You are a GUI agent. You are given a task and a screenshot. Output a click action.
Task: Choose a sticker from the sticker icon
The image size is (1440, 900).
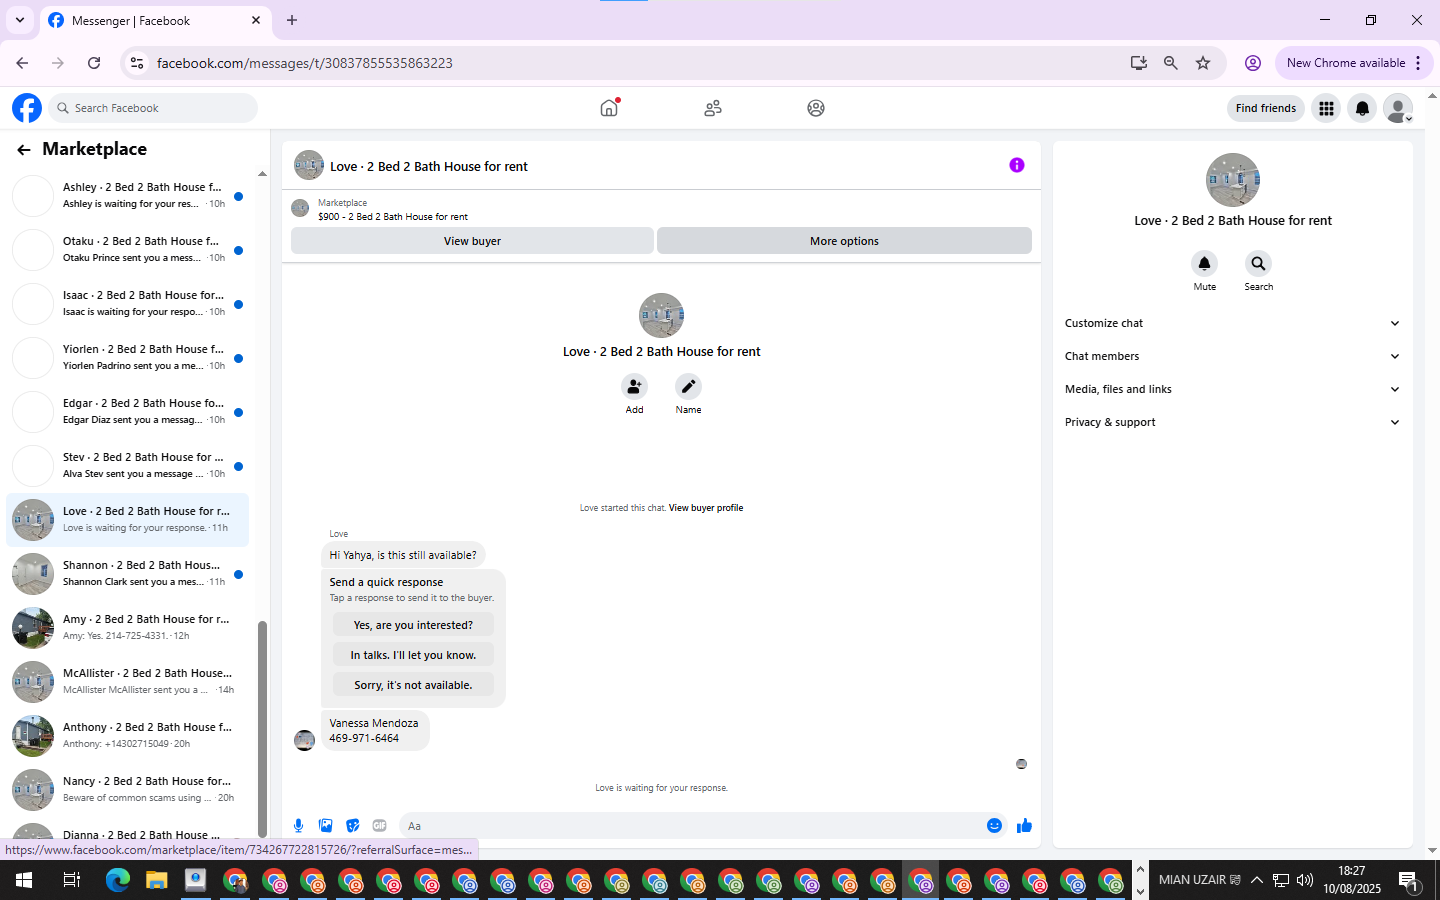coord(352,826)
